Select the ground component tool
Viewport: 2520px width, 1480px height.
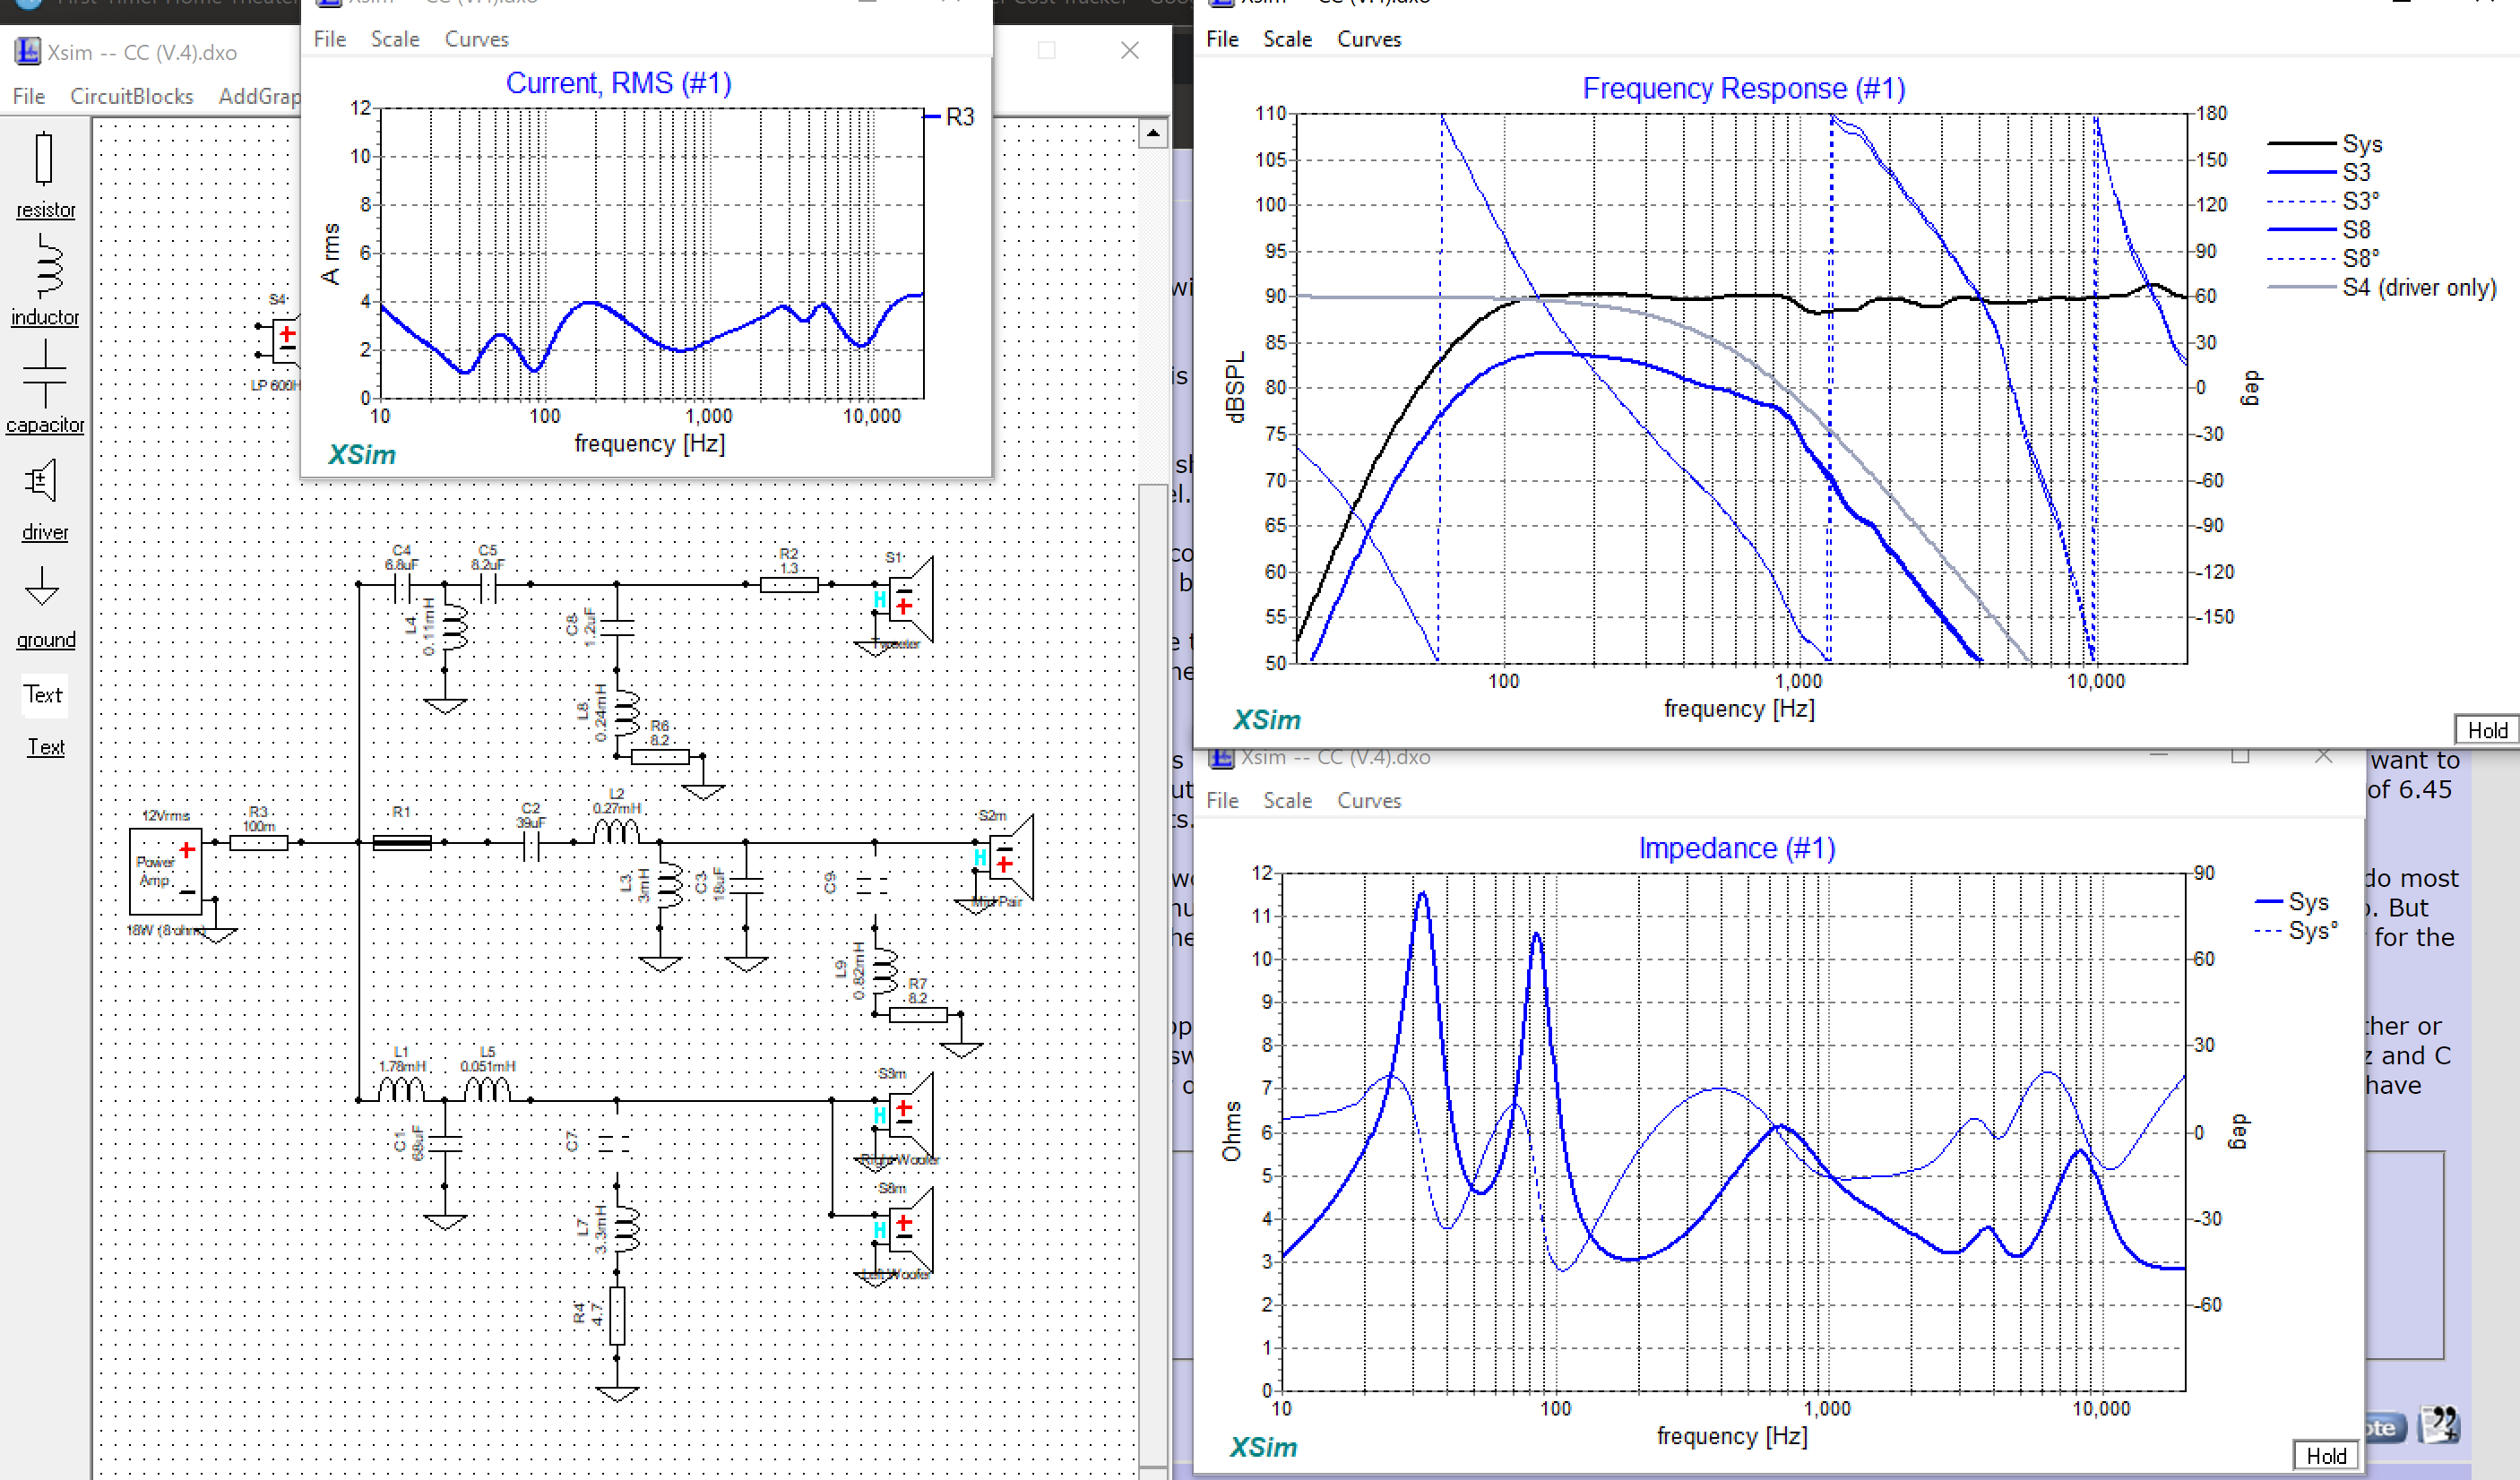[44, 608]
